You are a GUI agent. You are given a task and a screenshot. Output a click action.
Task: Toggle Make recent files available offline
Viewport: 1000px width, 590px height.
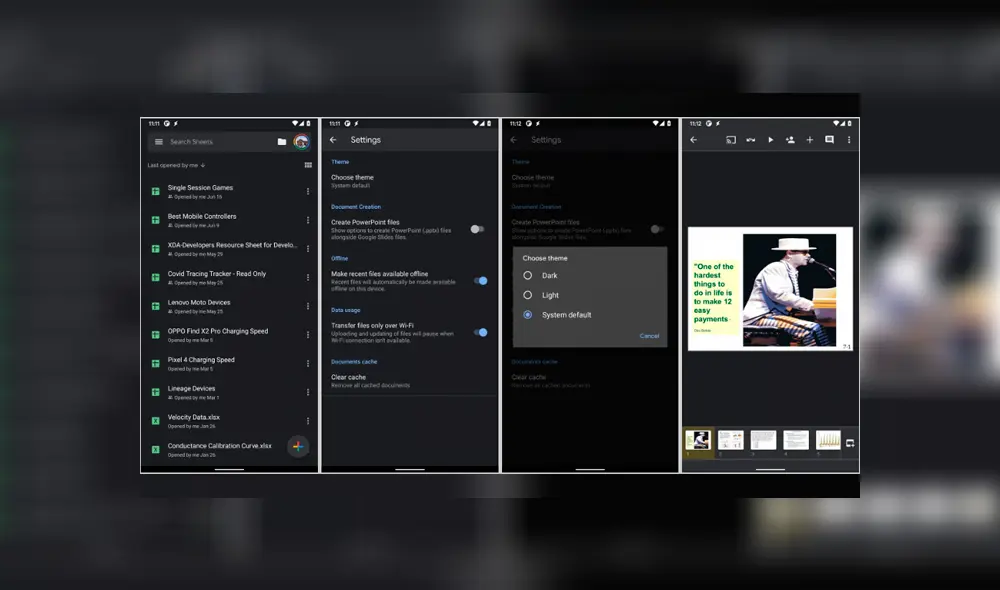pyautogui.click(x=479, y=281)
